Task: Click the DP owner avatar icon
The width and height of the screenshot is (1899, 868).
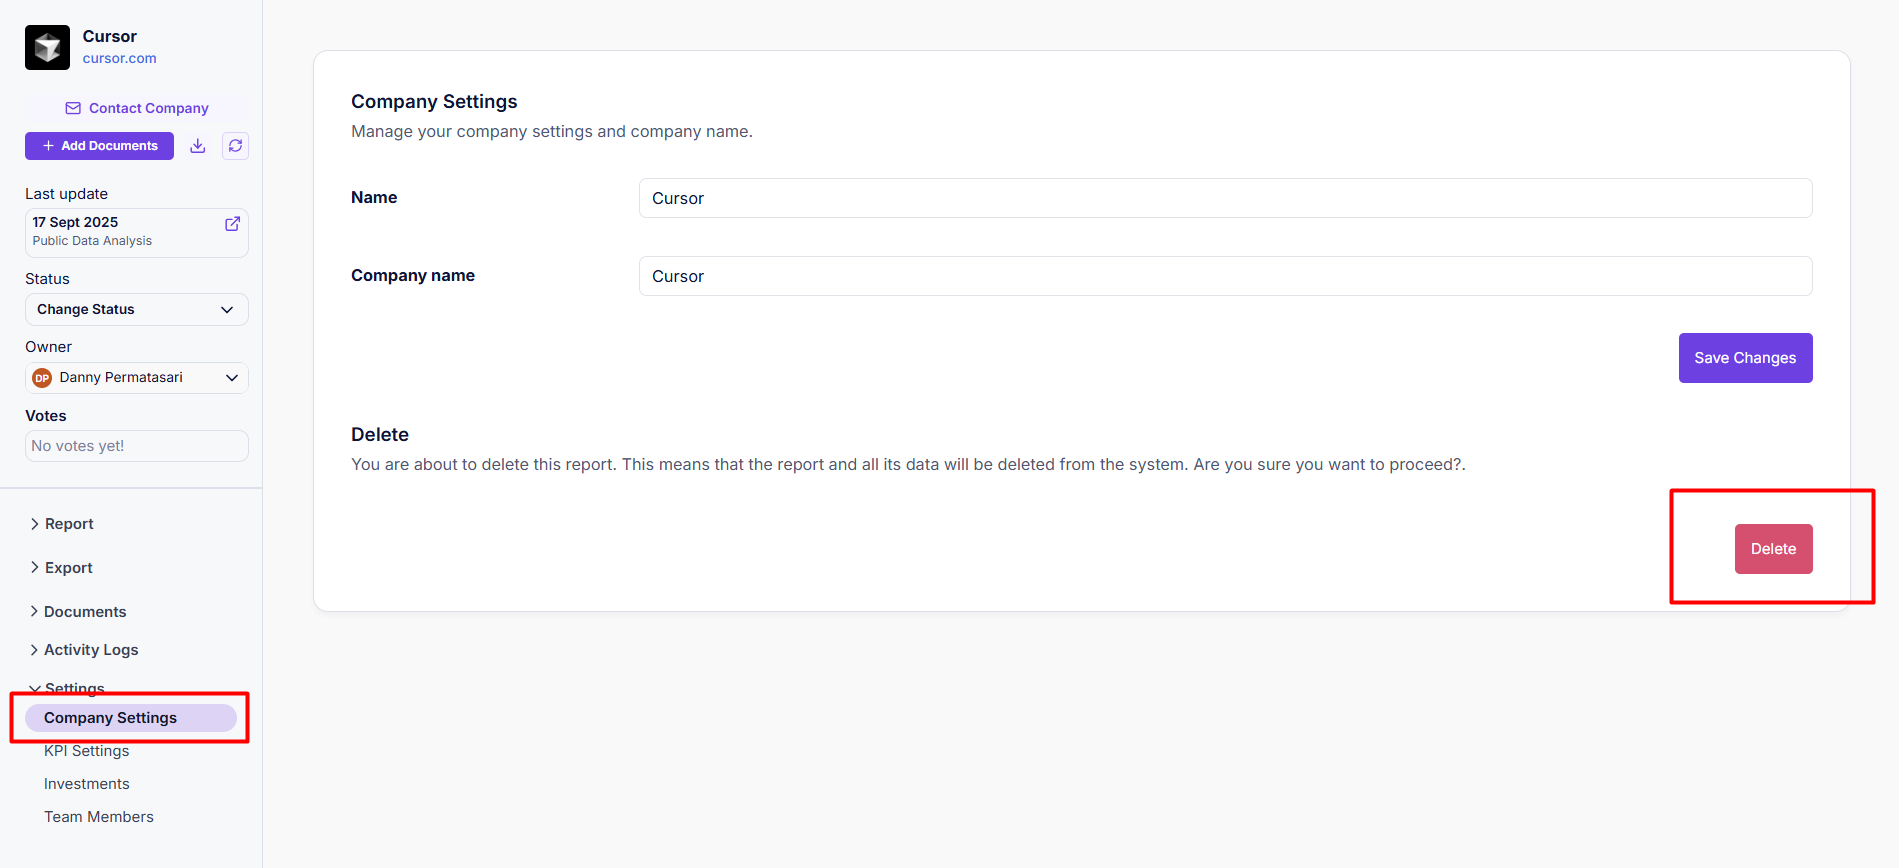Action: point(42,378)
